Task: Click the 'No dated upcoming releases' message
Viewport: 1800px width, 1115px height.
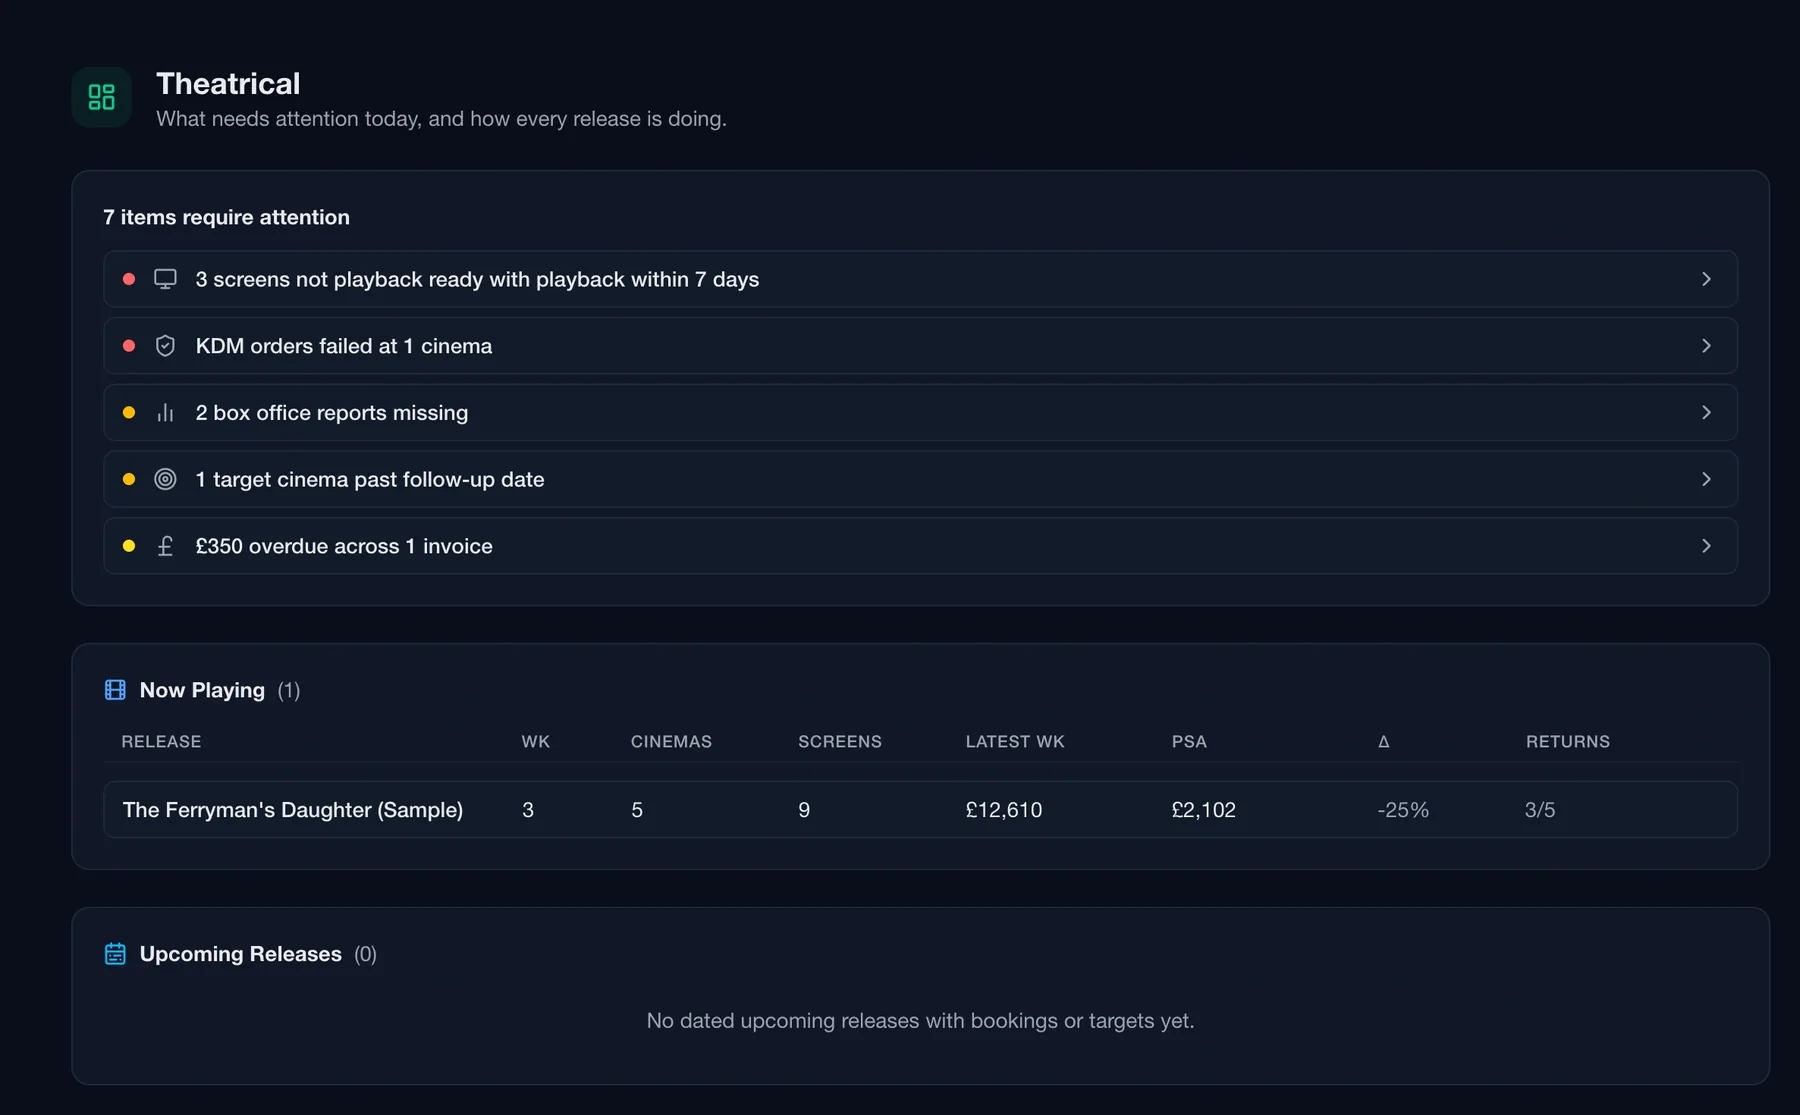Action: tap(920, 1021)
